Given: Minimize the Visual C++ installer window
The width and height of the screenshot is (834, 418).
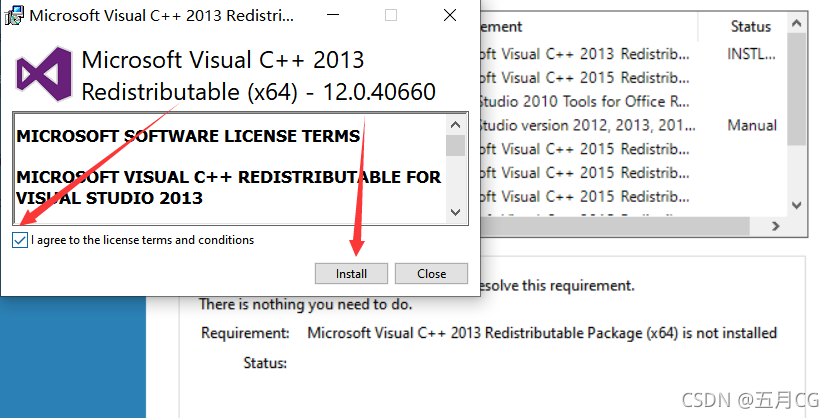Looking at the screenshot, I should [333, 15].
